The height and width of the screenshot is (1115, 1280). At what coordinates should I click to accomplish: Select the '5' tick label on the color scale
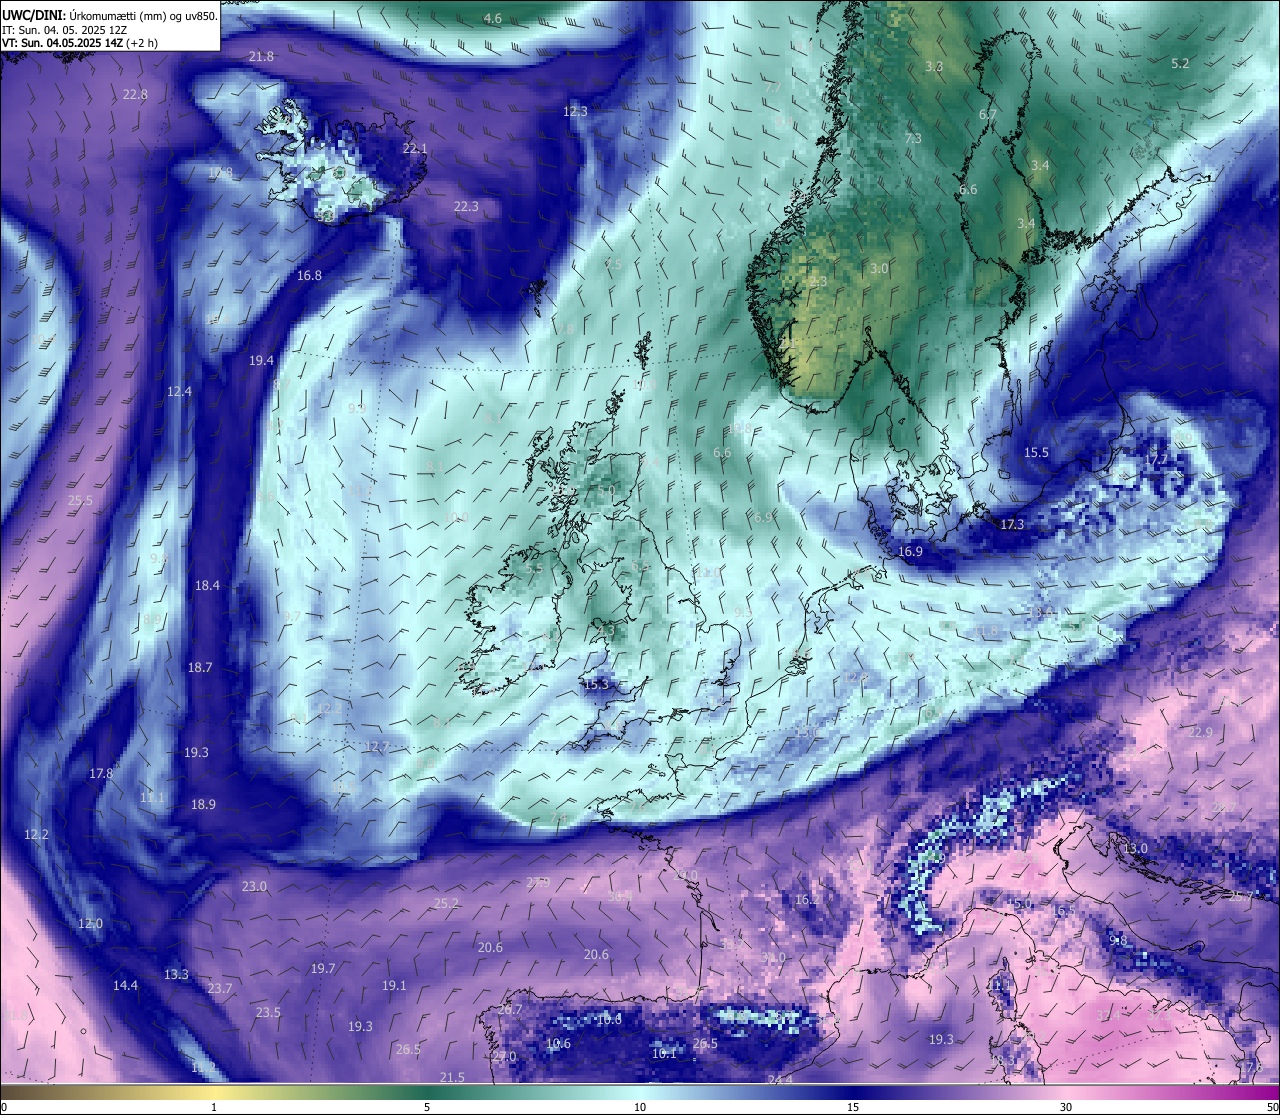(x=427, y=1107)
